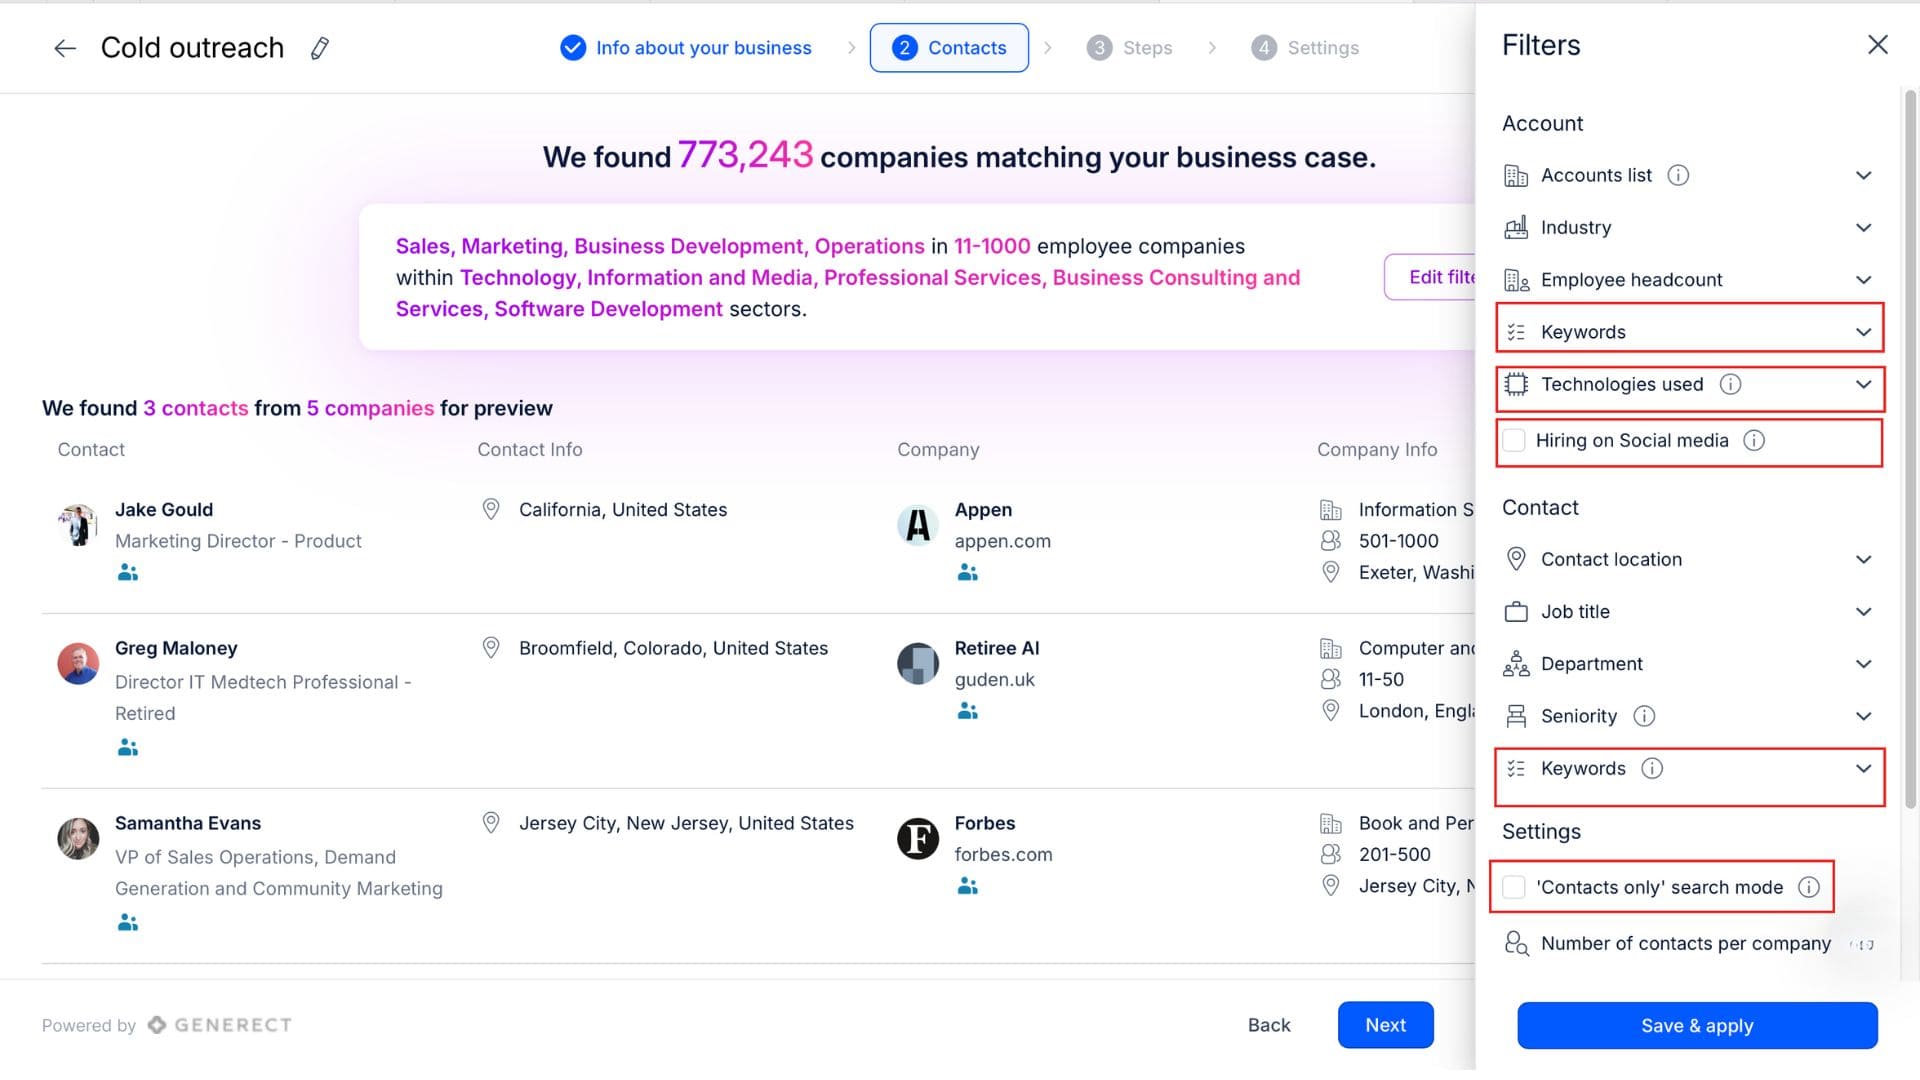Image resolution: width=1920 pixels, height=1080 pixels.
Task: Enable the 'Contacts only' search mode checkbox
Action: pos(1514,886)
